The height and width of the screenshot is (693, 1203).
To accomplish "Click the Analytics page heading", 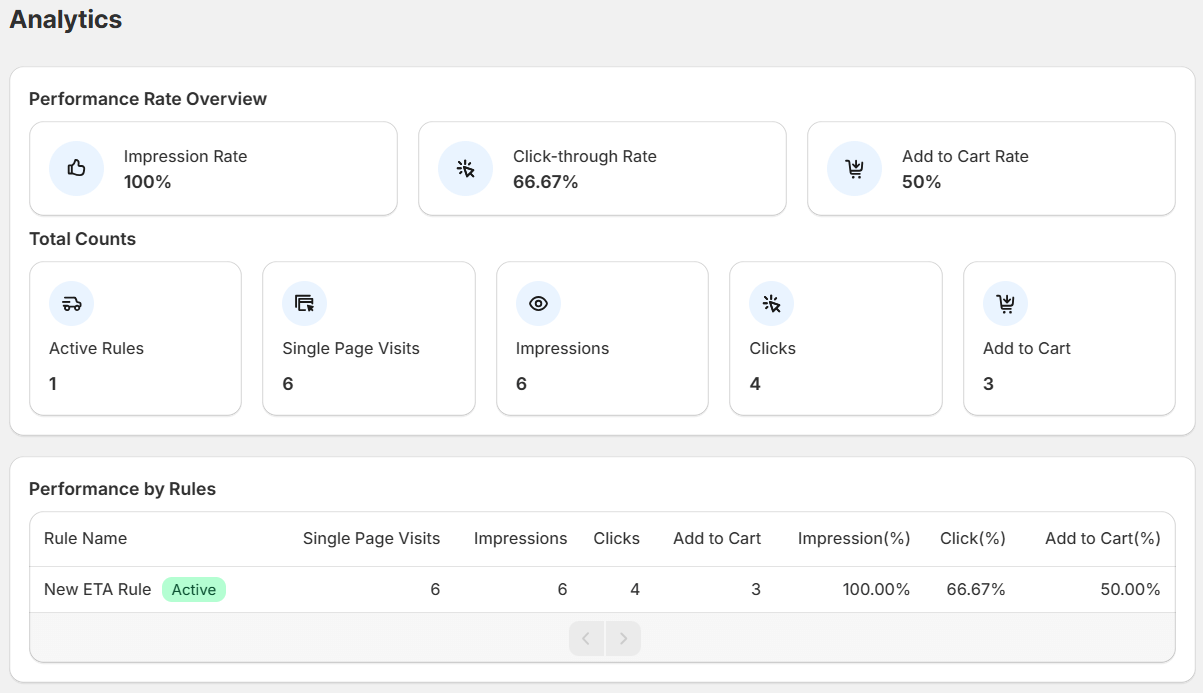I will [x=64, y=19].
